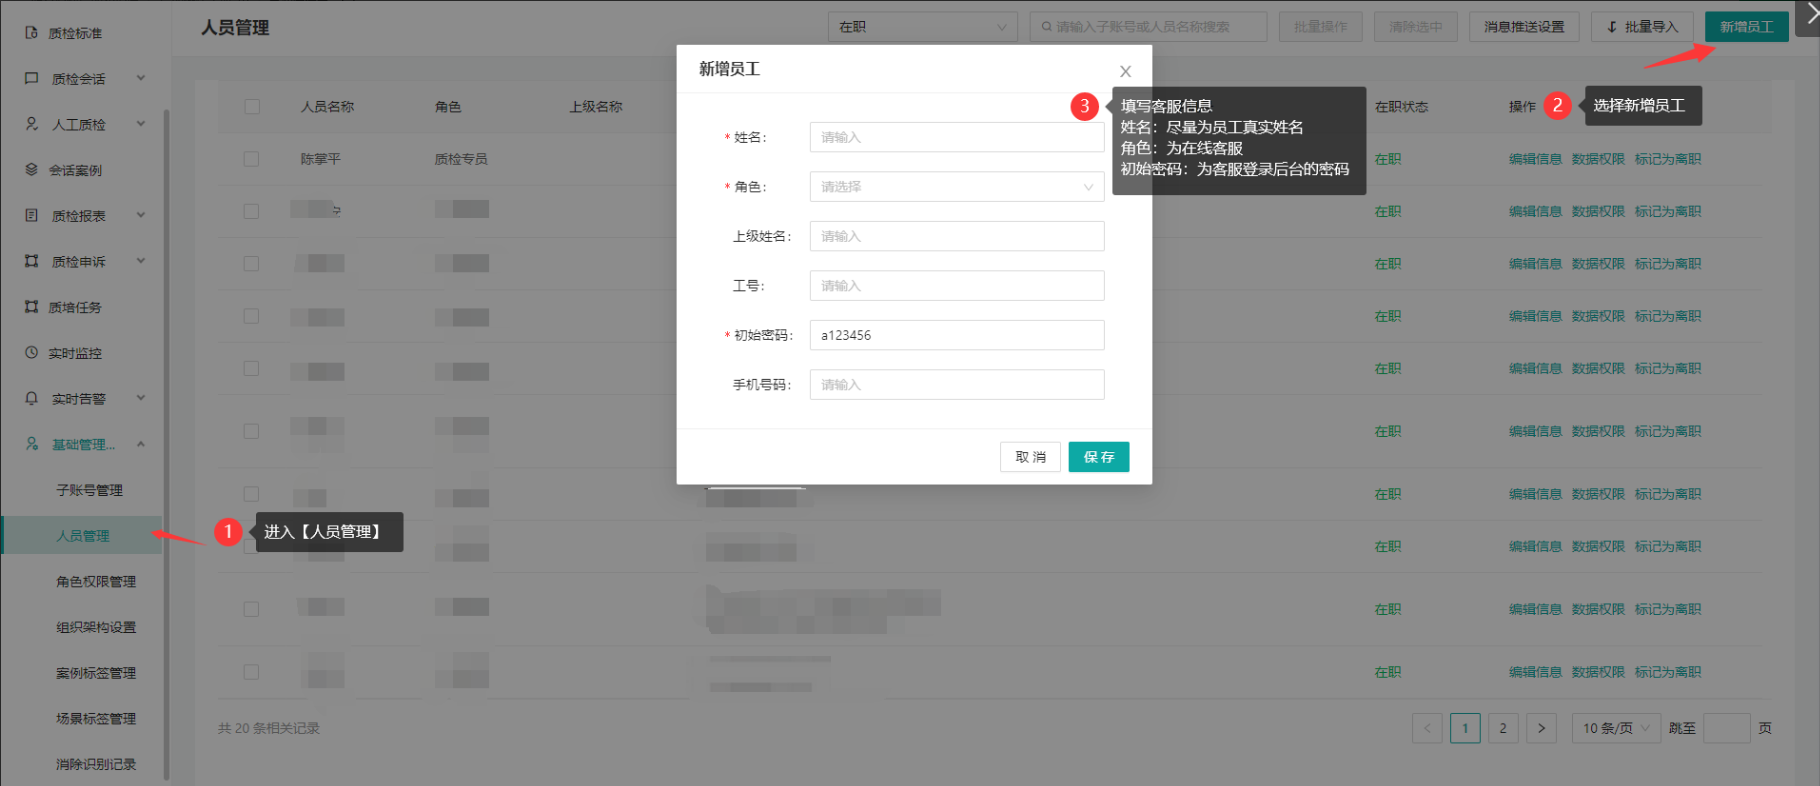Go to page 2 in pagination

coord(1503,728)
